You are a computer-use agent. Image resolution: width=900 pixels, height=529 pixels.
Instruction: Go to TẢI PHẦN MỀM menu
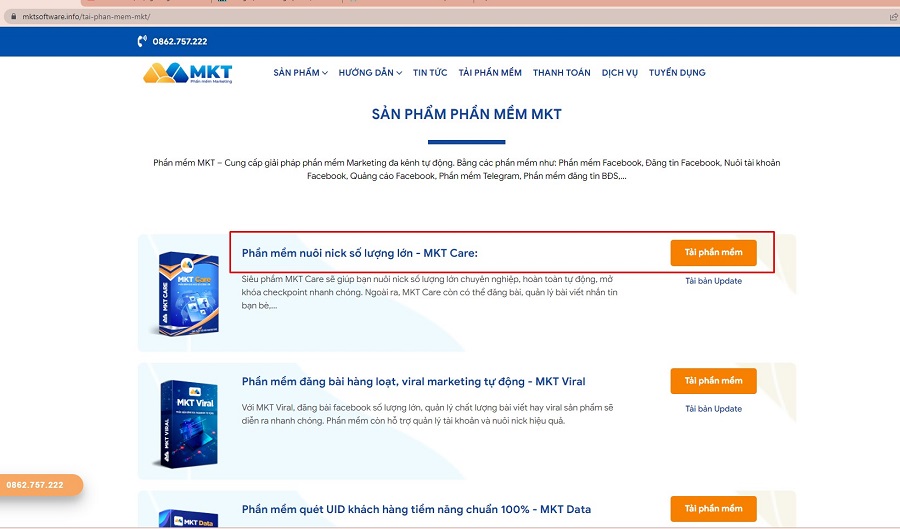click(x=490, y=73)
